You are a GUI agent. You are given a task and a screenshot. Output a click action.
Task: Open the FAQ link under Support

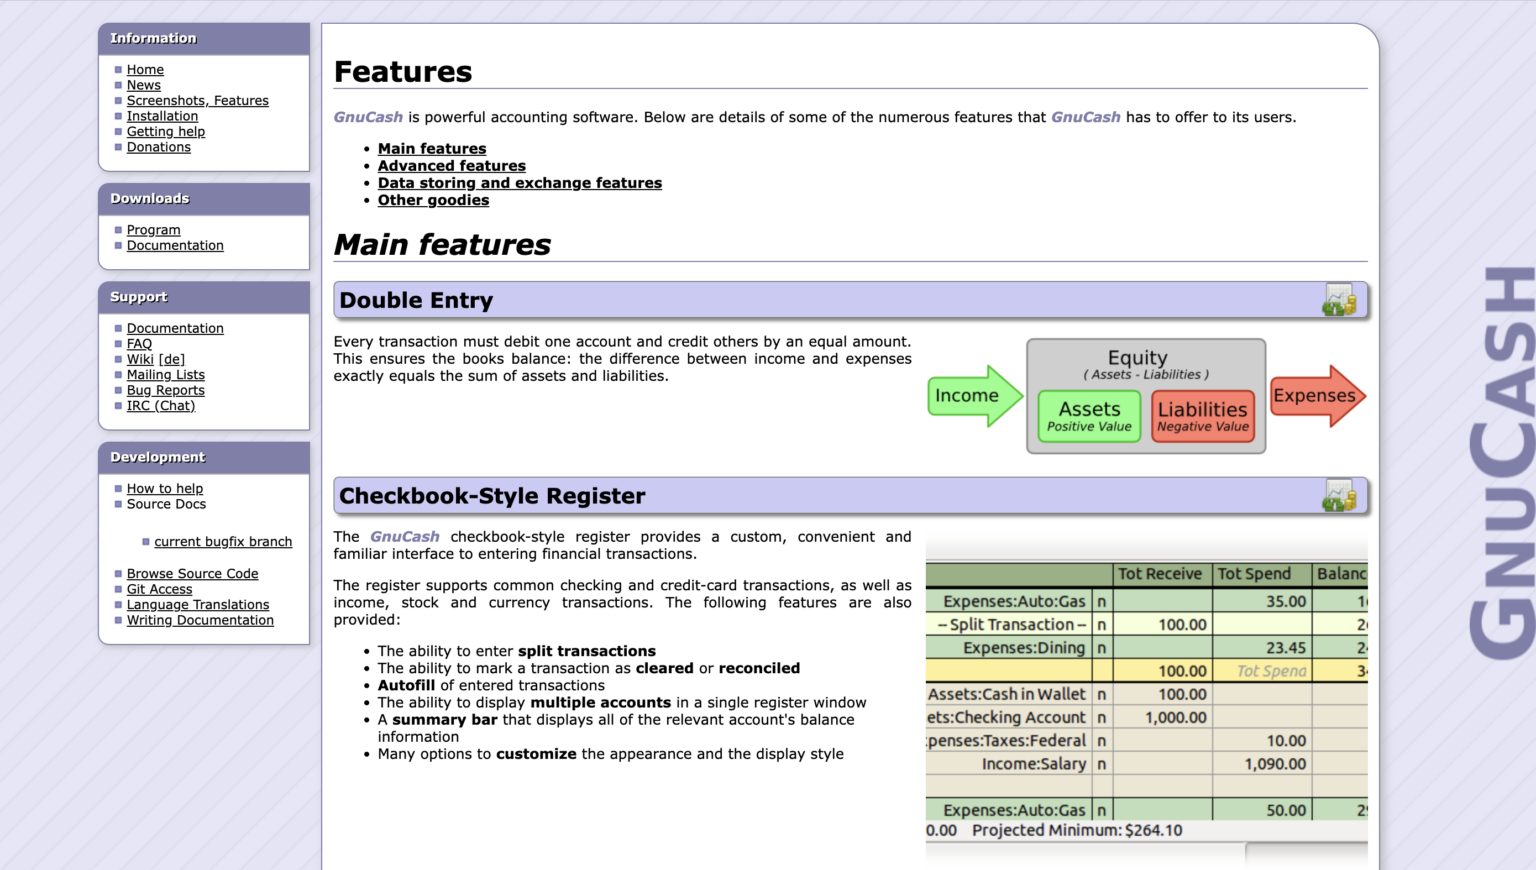tap(139, 344)
